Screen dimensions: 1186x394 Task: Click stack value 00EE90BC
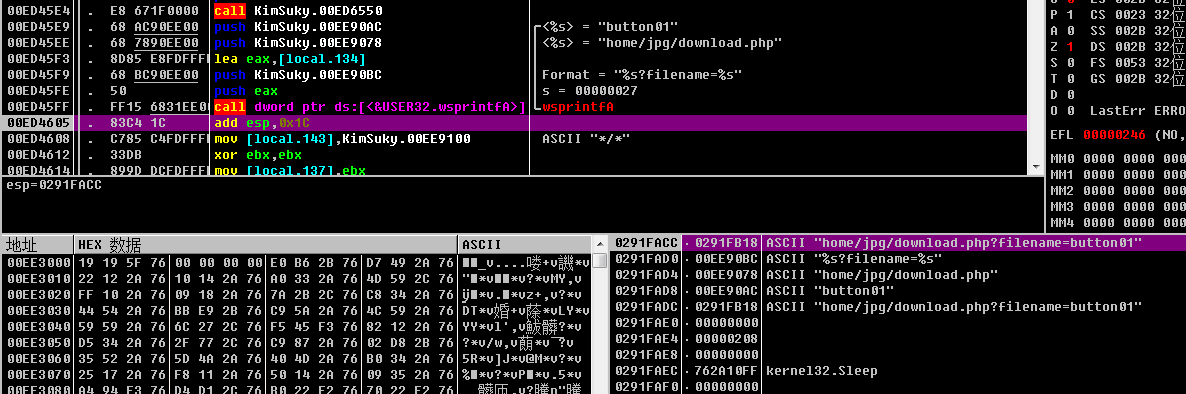pos(727,259)
